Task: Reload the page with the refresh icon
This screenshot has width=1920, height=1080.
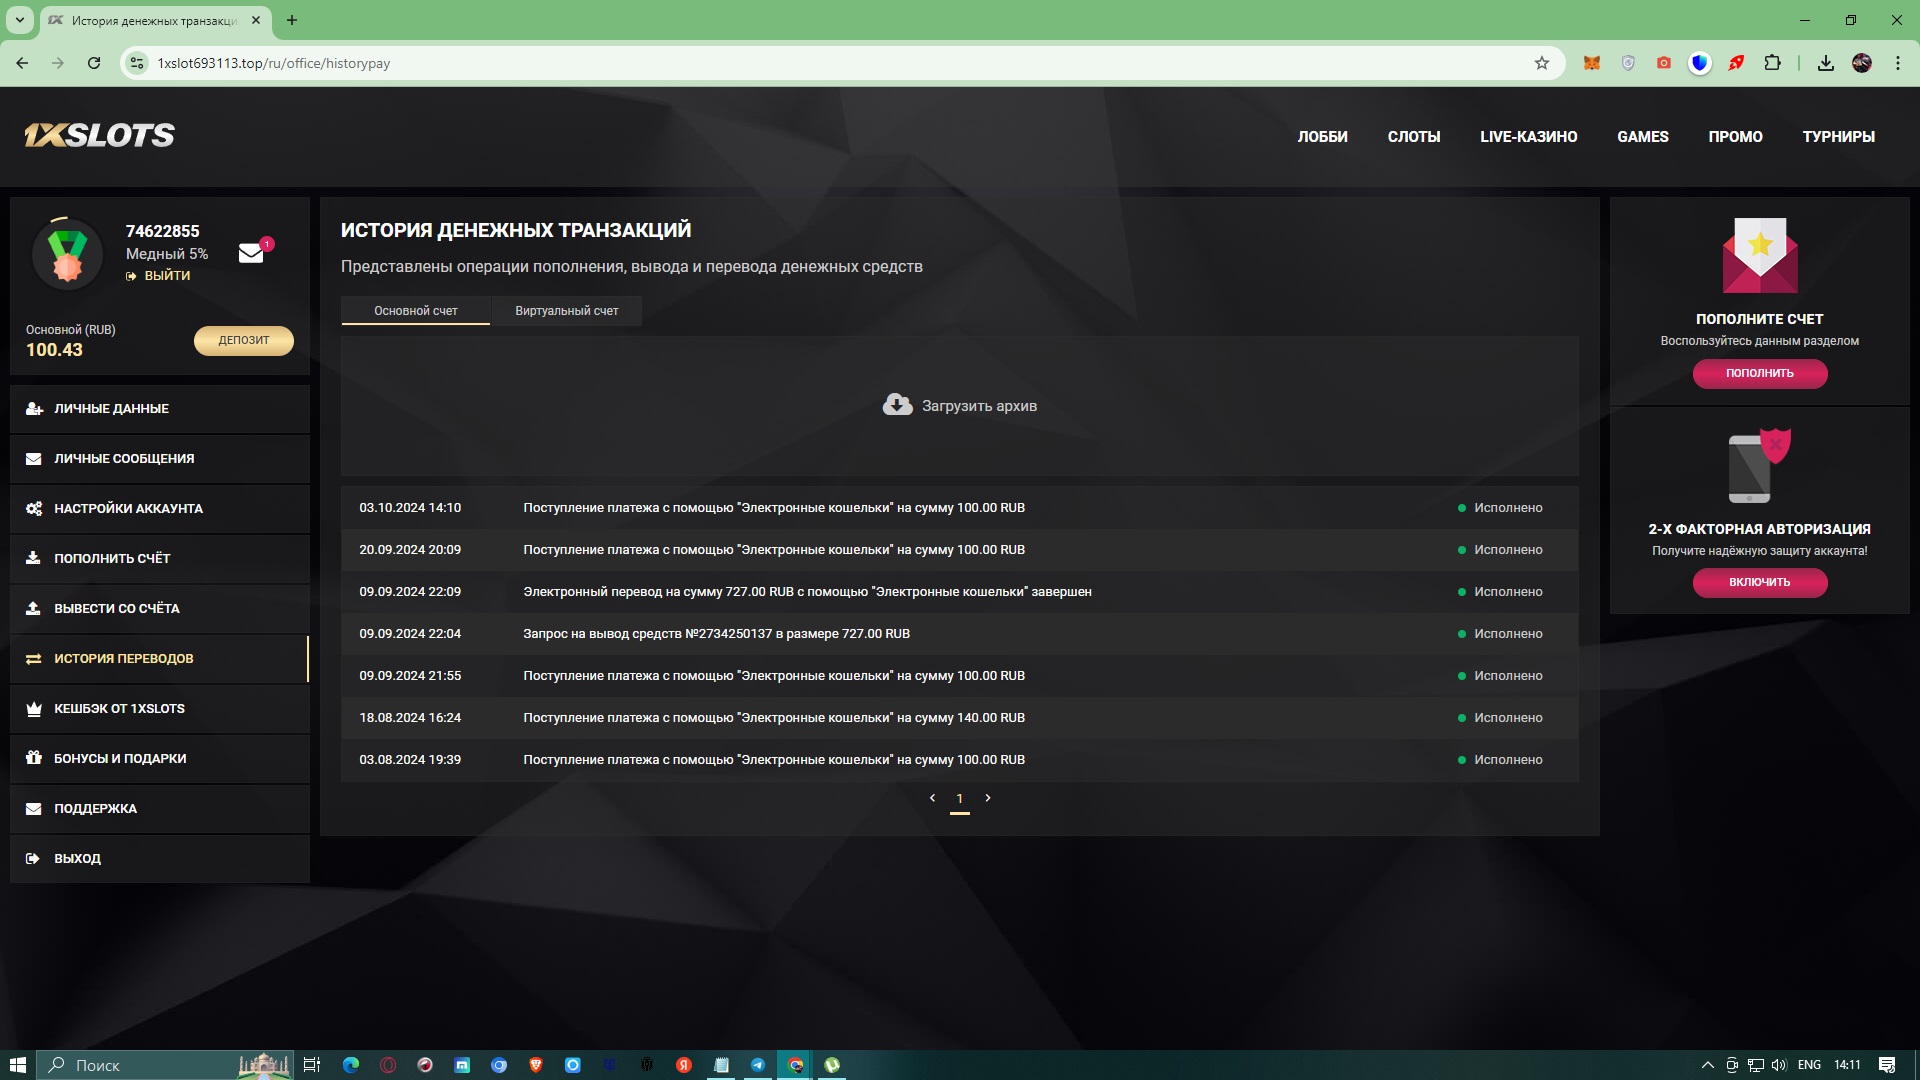Action: tap(94, 63)
